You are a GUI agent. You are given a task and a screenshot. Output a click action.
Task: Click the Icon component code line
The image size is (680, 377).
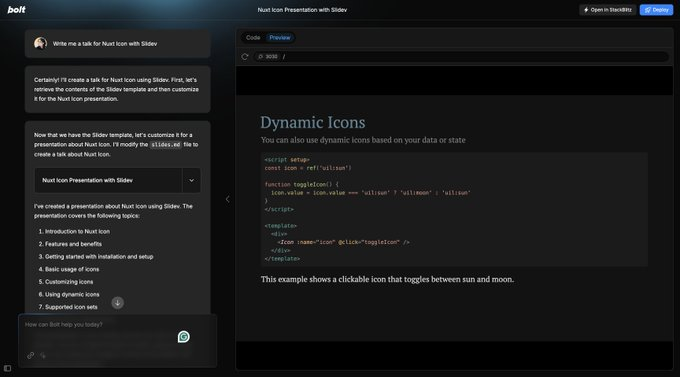343,242
